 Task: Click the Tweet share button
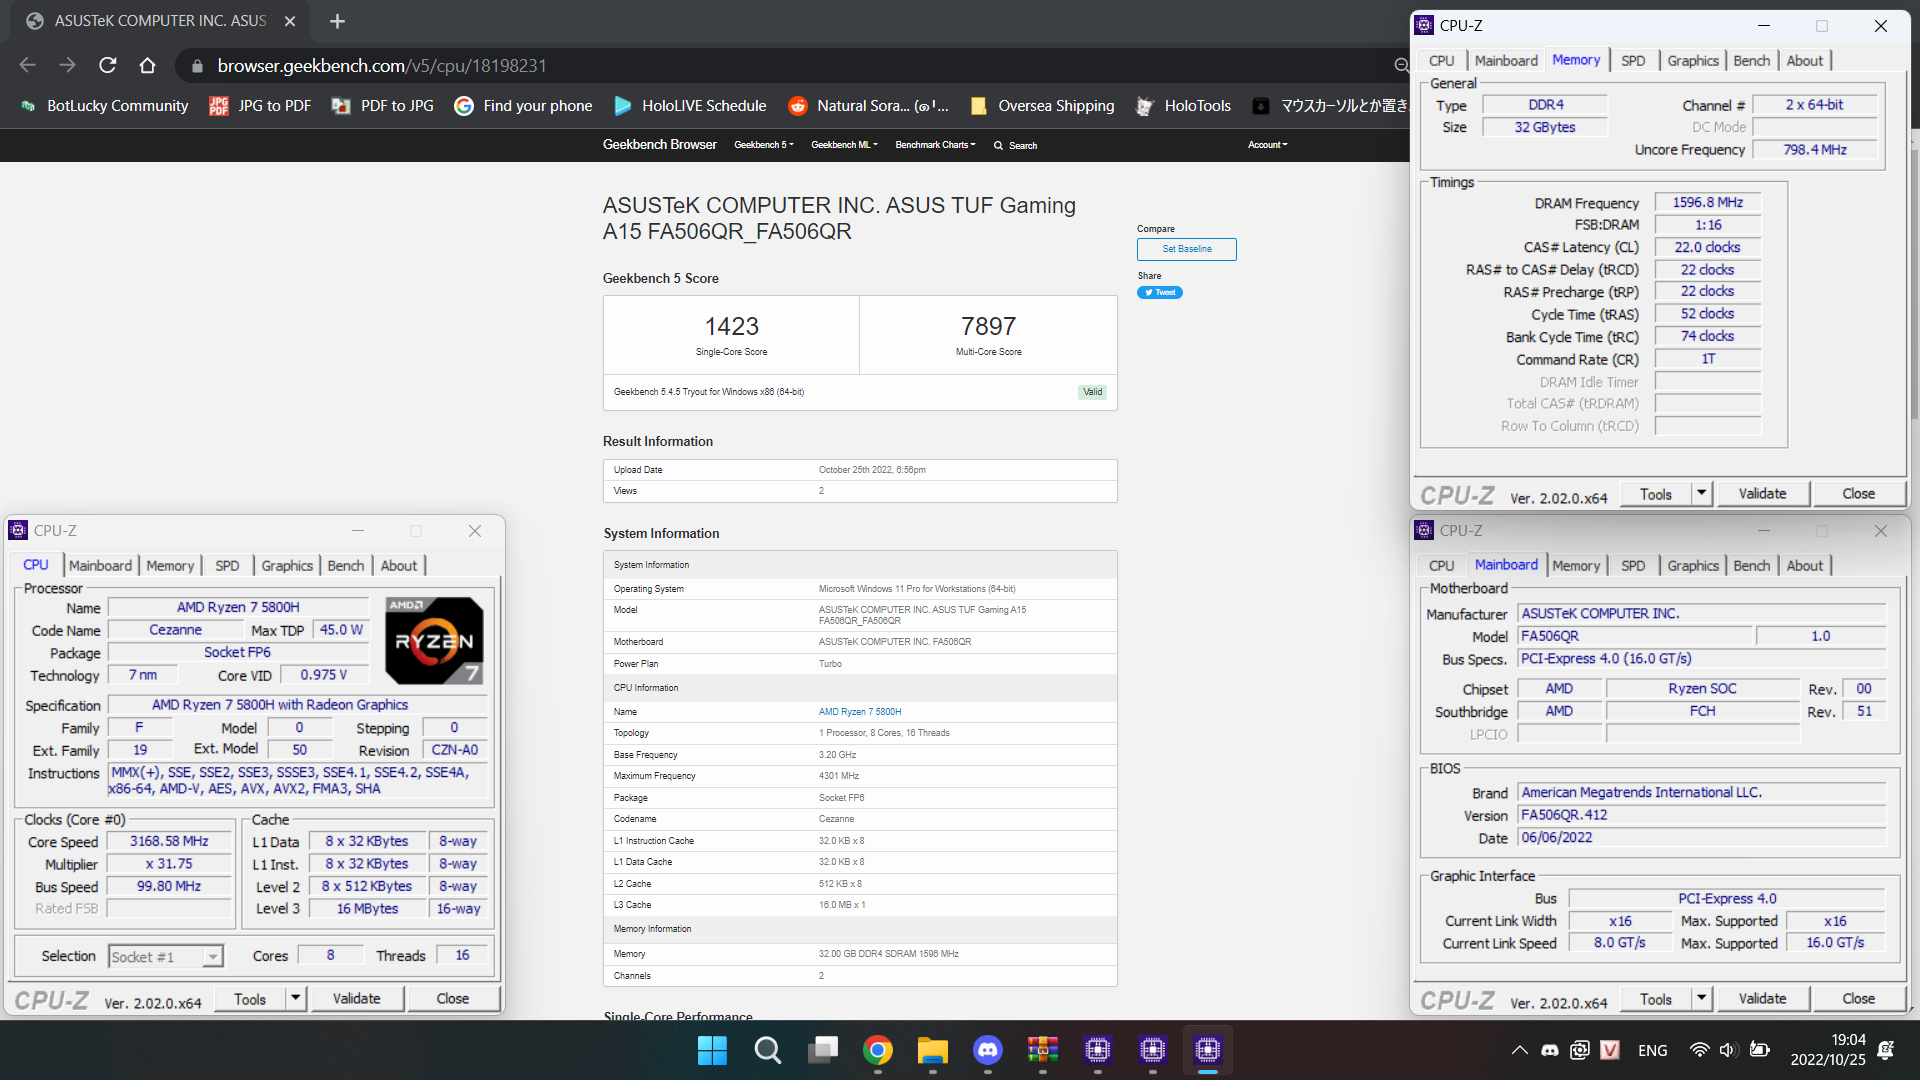[x=1160, y=292]
